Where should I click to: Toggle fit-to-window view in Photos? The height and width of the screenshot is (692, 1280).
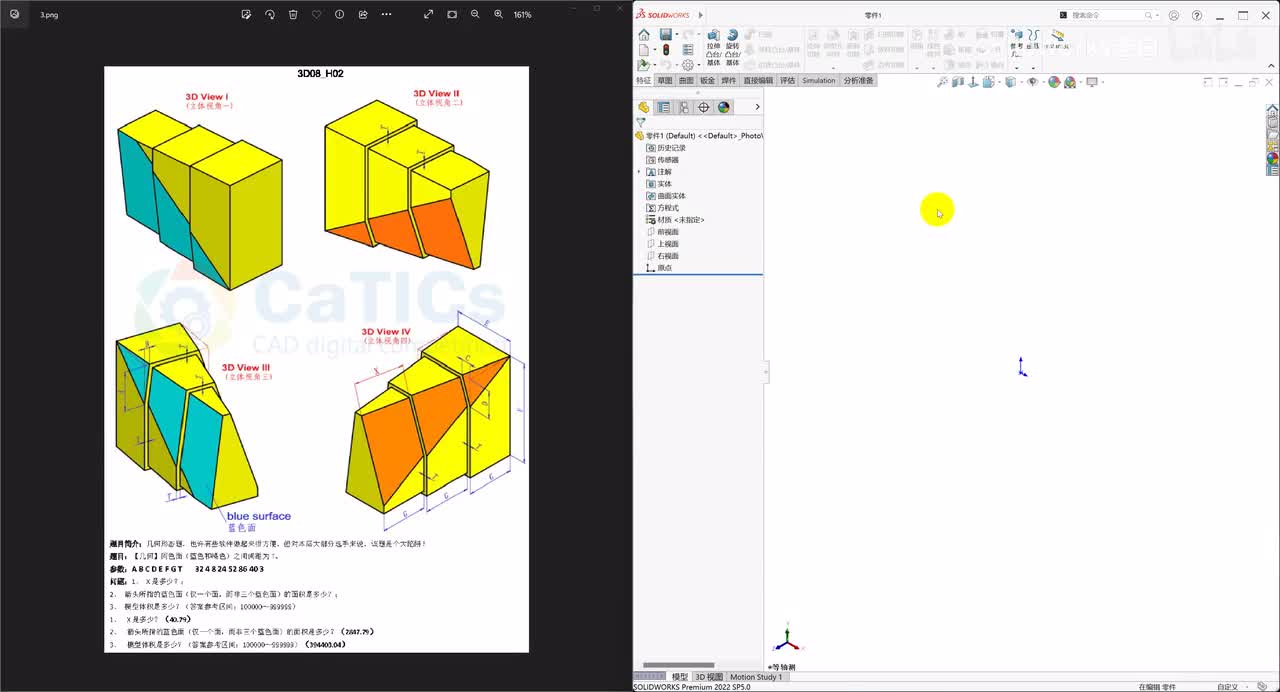click(x=452, y=15)
